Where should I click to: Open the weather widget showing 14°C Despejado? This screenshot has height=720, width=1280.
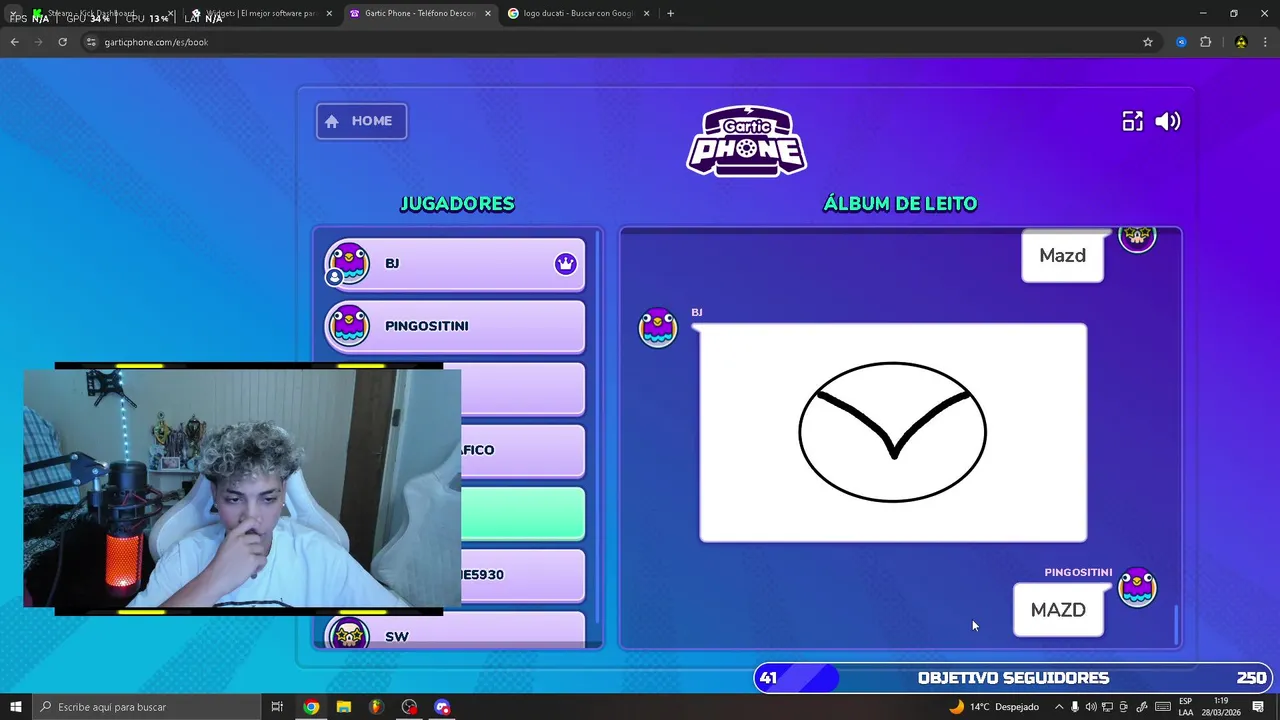click(x=994, y=707)
